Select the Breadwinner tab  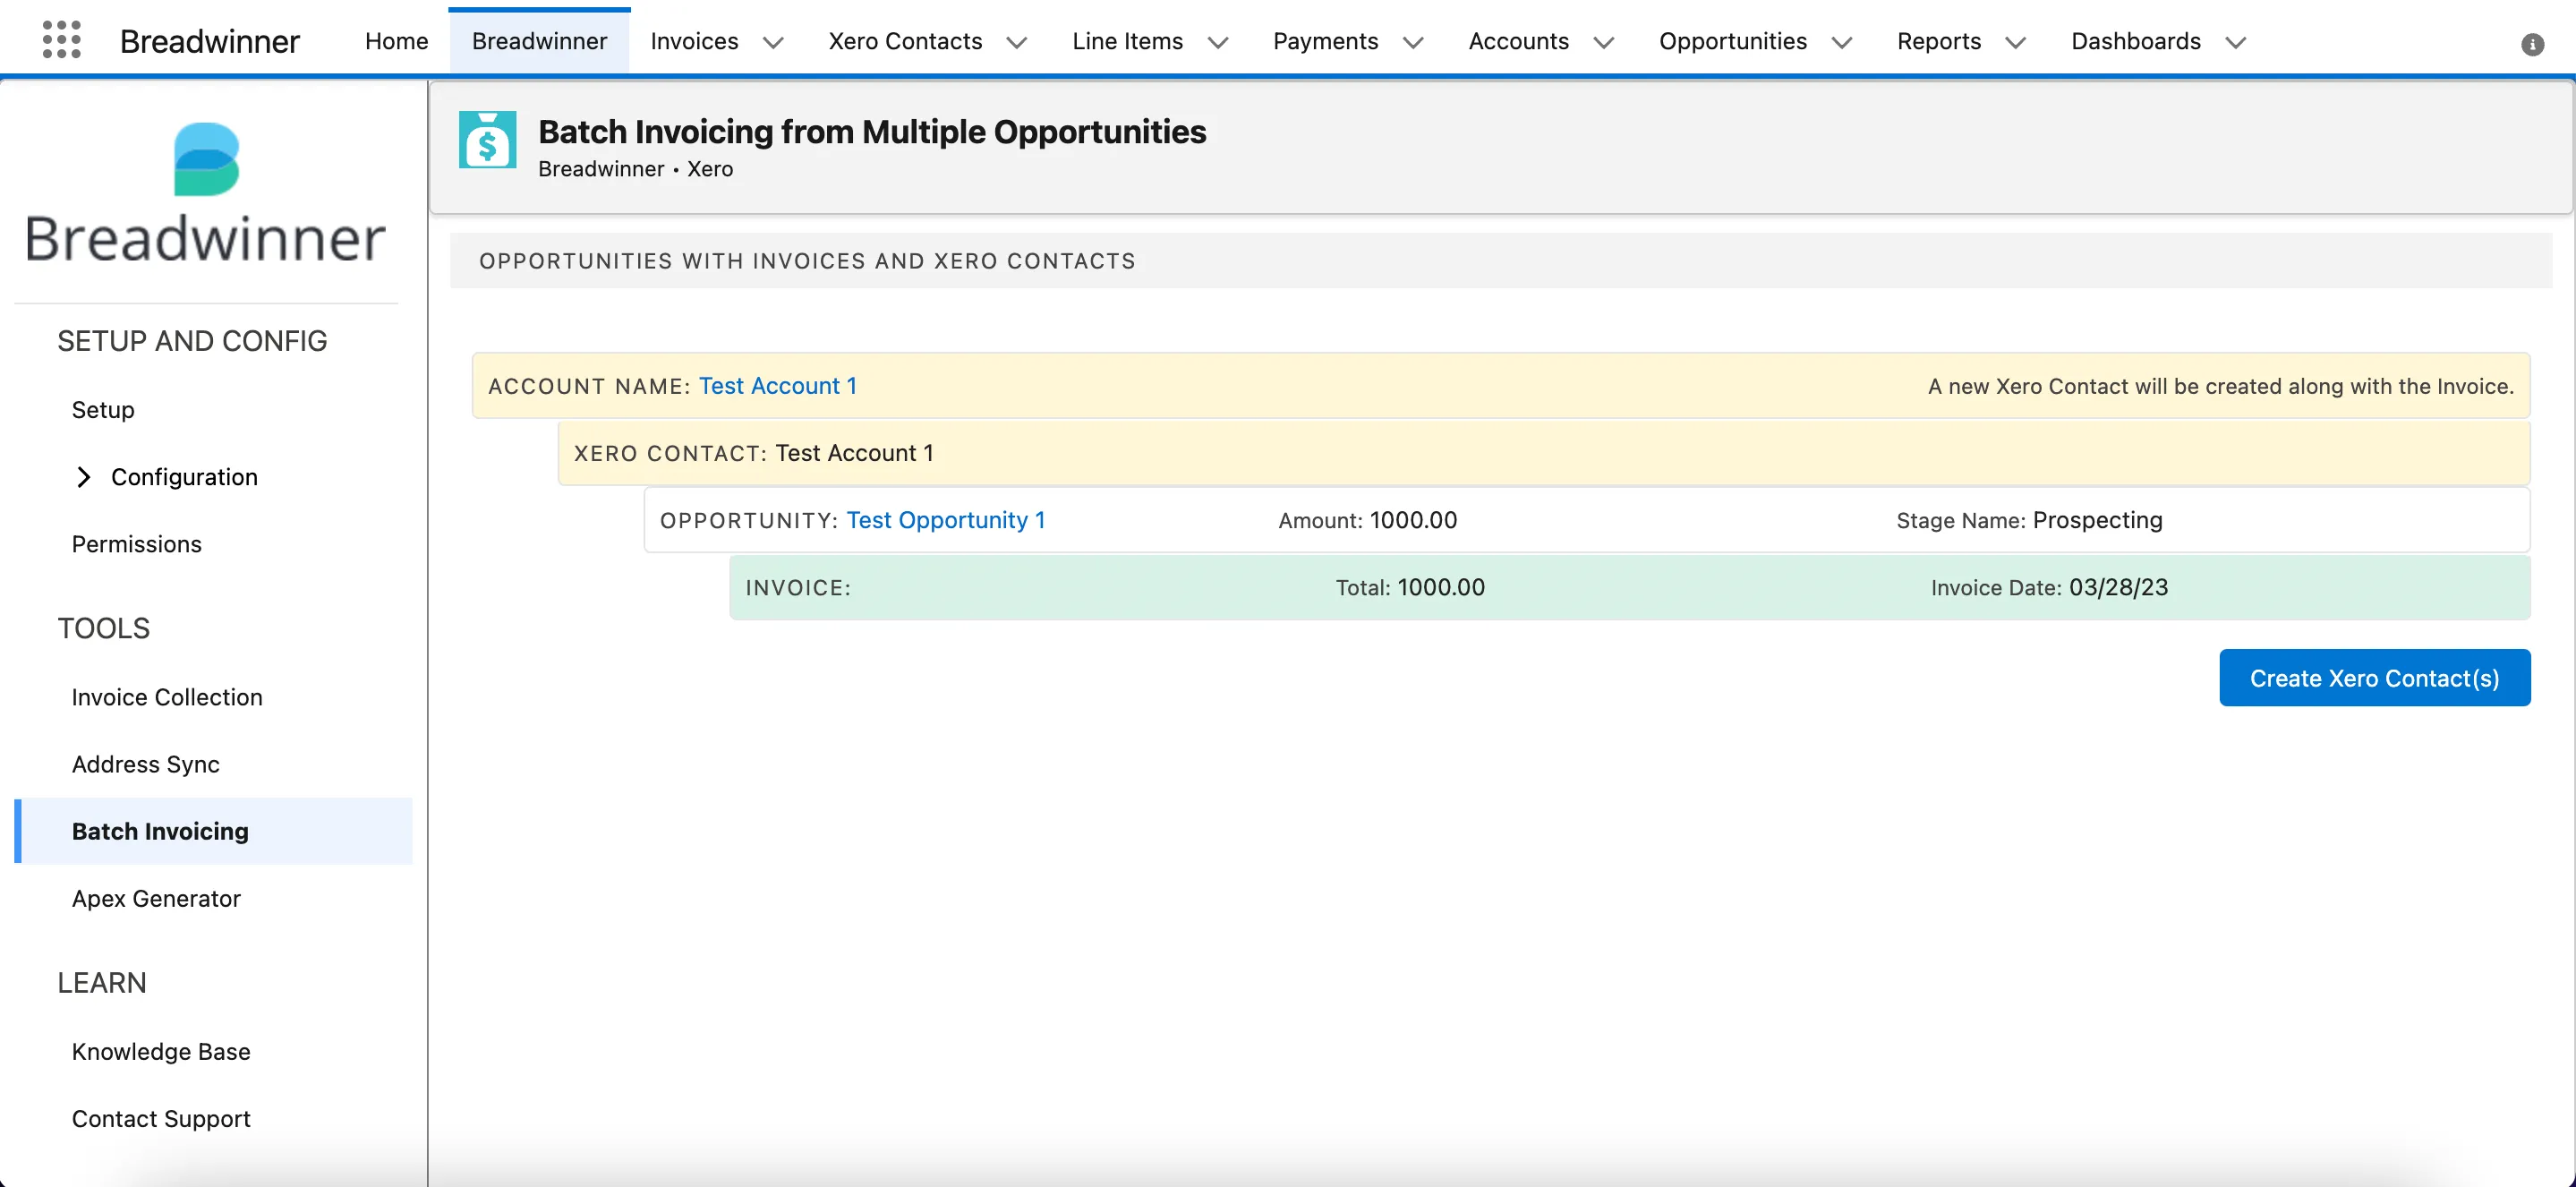point(539,41)
